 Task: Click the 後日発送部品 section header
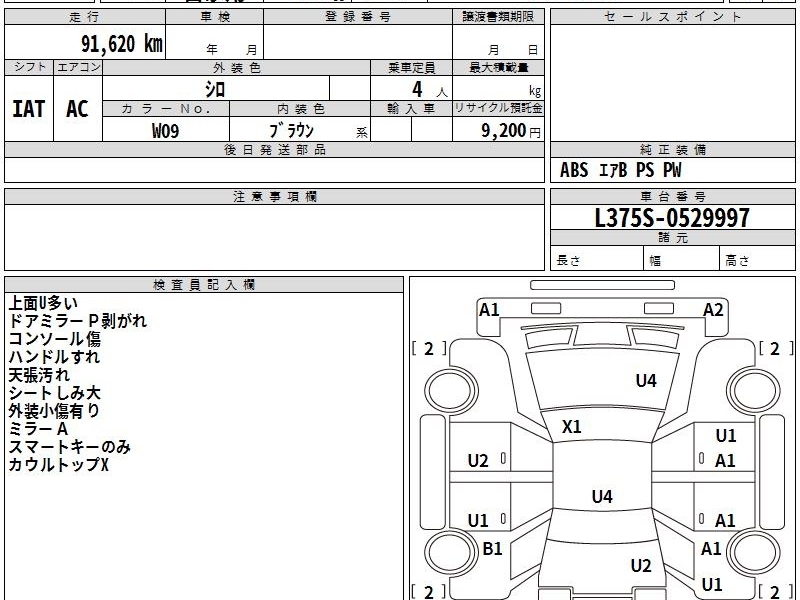click(274, 149)
